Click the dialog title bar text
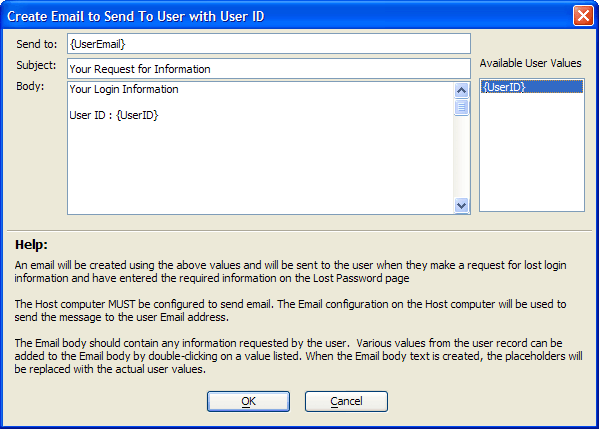 click(x=136, y=16)
